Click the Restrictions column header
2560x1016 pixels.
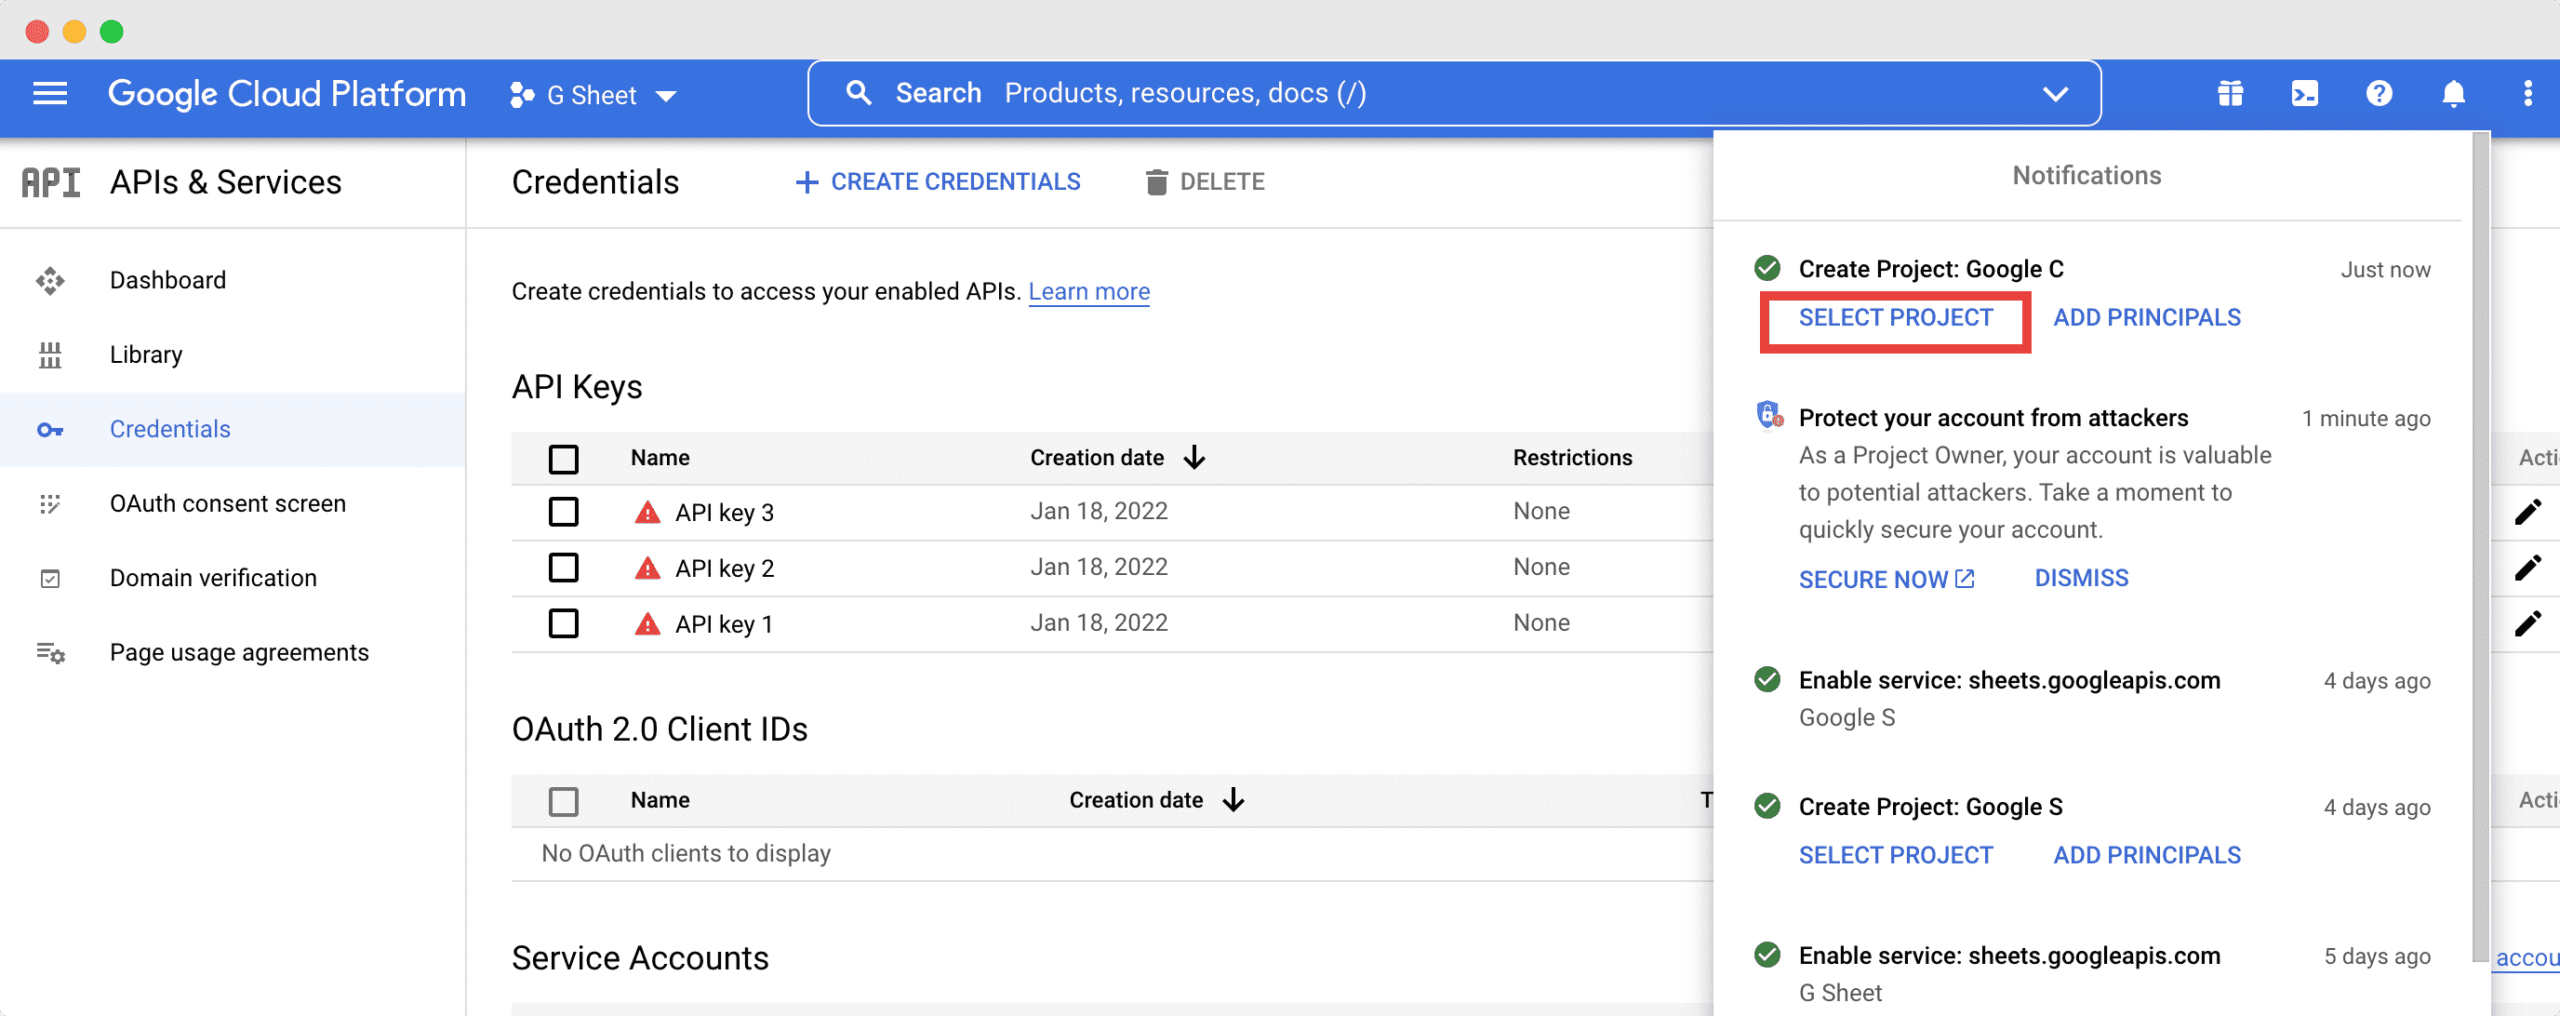[x=1572, y=458]
